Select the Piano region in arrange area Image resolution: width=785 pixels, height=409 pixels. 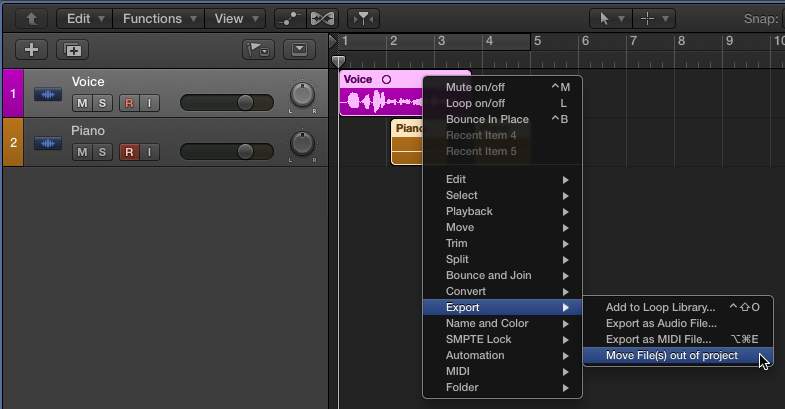[407, 142]
